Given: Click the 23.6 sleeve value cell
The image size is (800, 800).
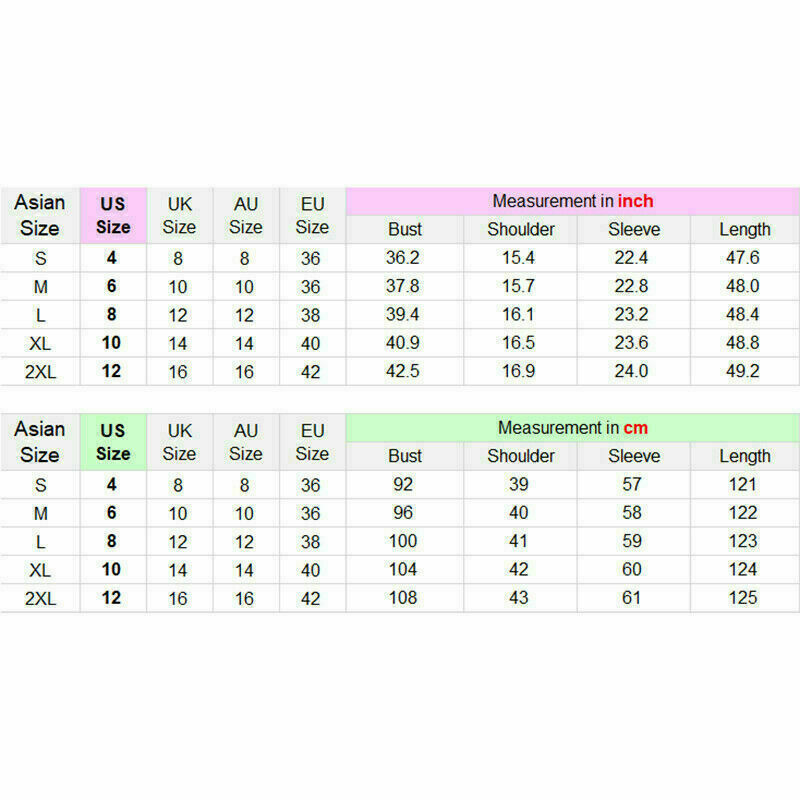Looking at the screenshot, I should click(634, 343).
